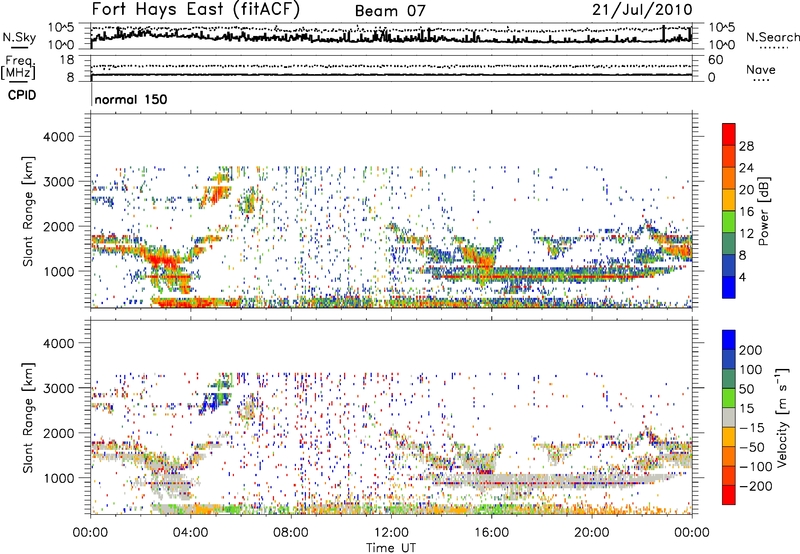This screenshot has width=800, height=554.
Task: Select the "normal 150" CPID text
Action: (131, 99)
